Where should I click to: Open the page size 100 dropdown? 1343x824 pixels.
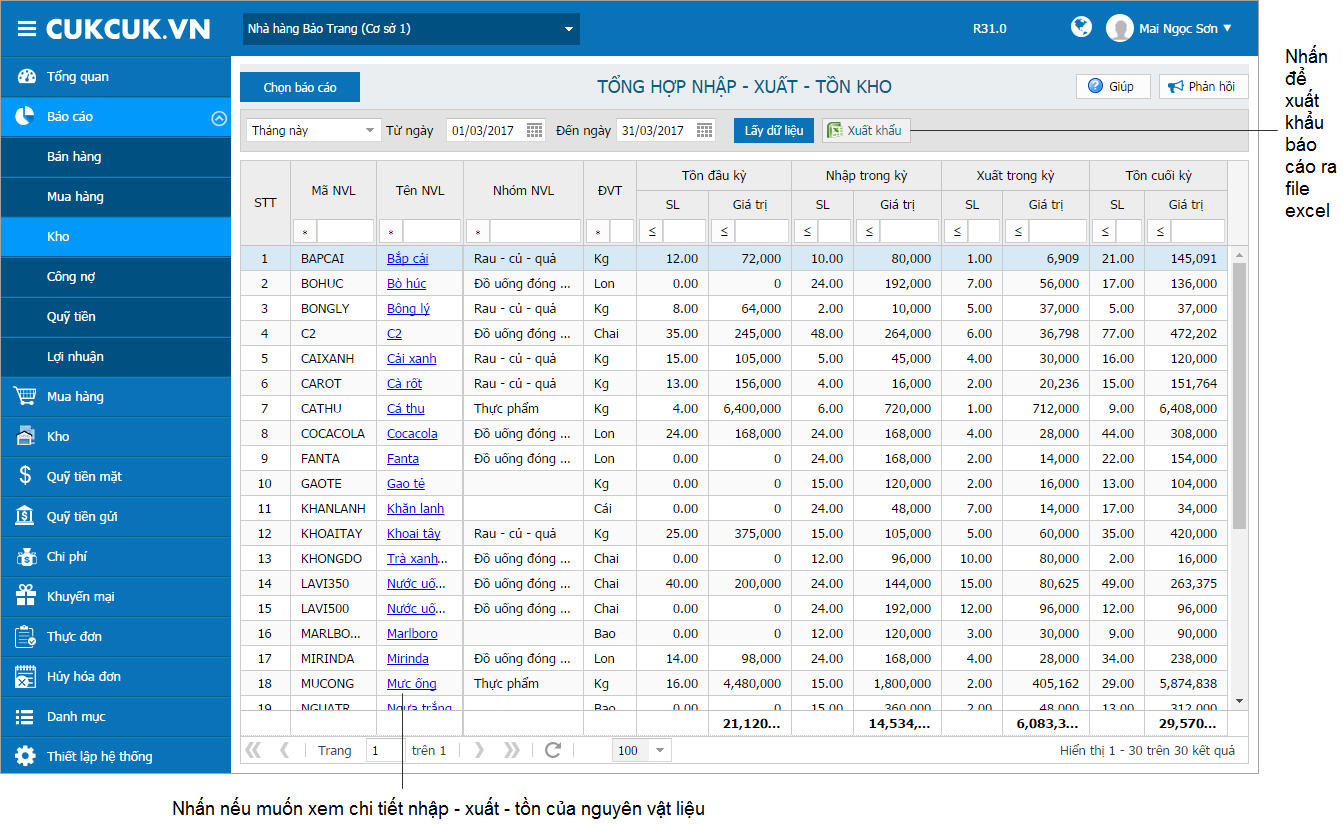click(x=660, y=750)
